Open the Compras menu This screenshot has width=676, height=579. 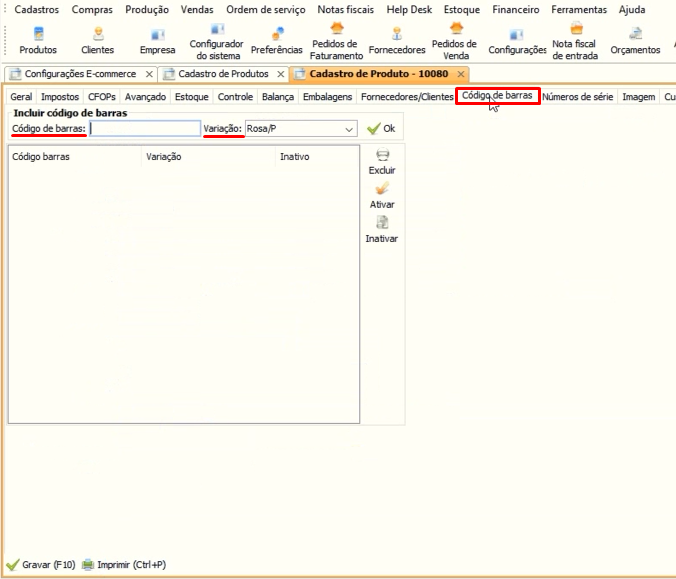coord(92,9)
